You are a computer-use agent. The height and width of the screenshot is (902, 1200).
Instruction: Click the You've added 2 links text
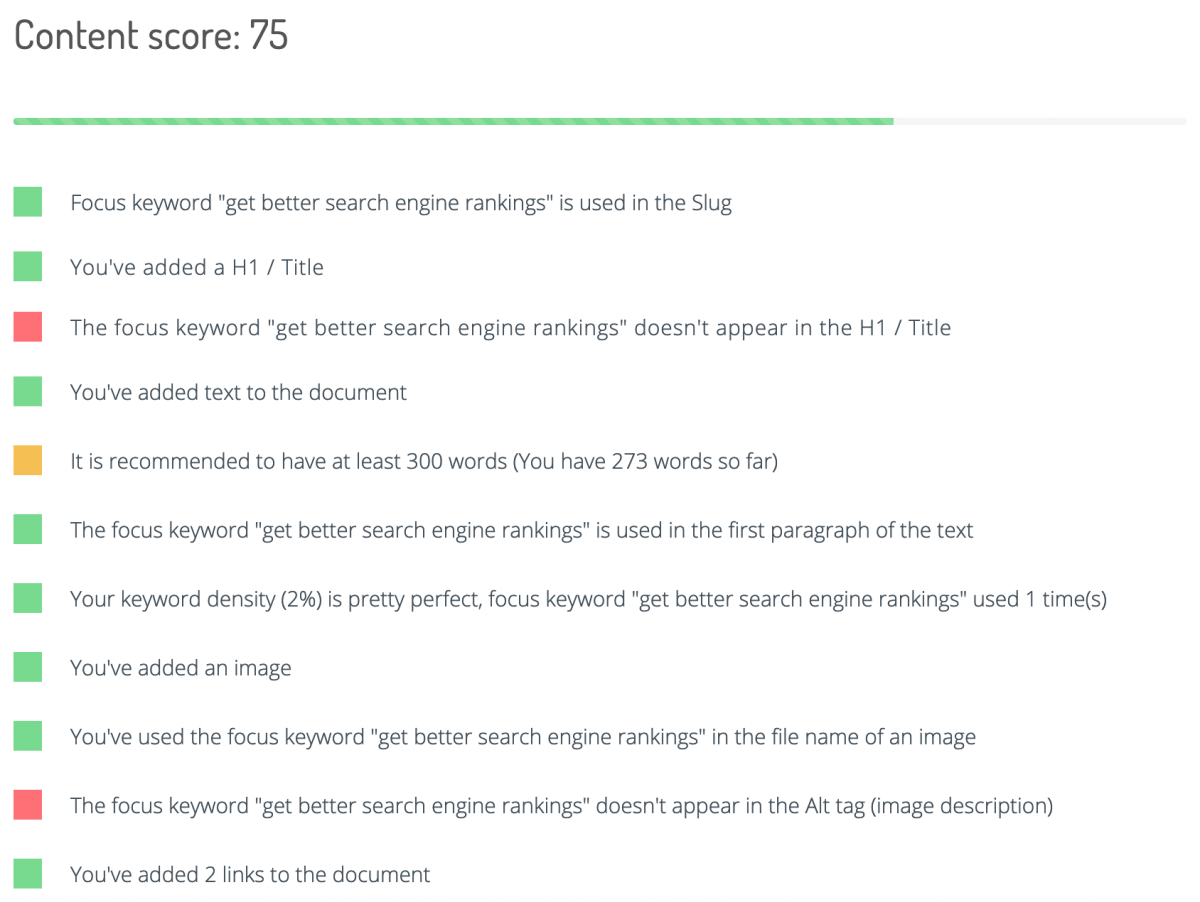click(x=250, y=874)
